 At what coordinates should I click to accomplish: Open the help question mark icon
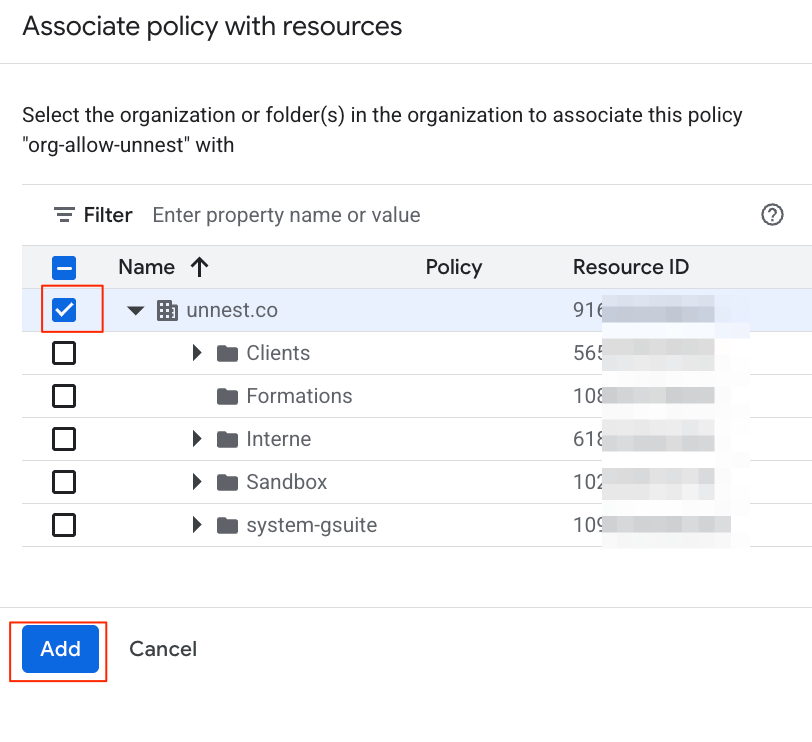tap(772, 215)
